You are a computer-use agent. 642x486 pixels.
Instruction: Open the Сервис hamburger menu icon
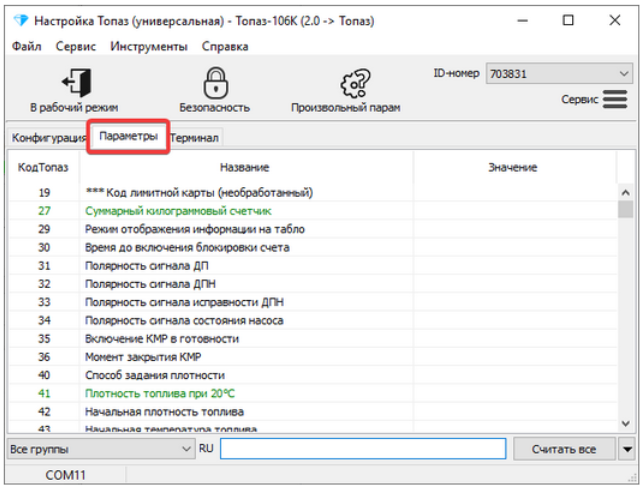(x=615, y=99)
